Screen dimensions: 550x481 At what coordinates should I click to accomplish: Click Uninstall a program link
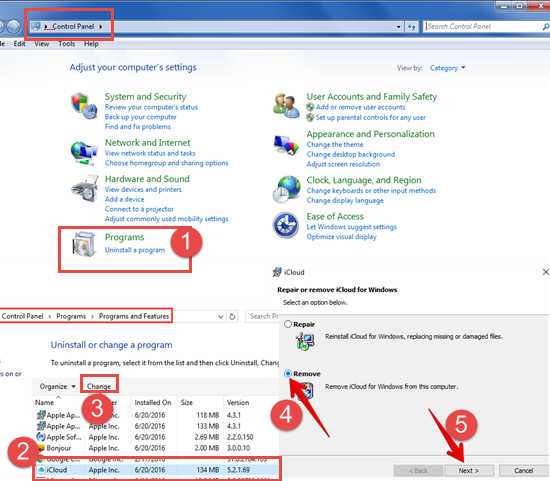coord(135,250)
